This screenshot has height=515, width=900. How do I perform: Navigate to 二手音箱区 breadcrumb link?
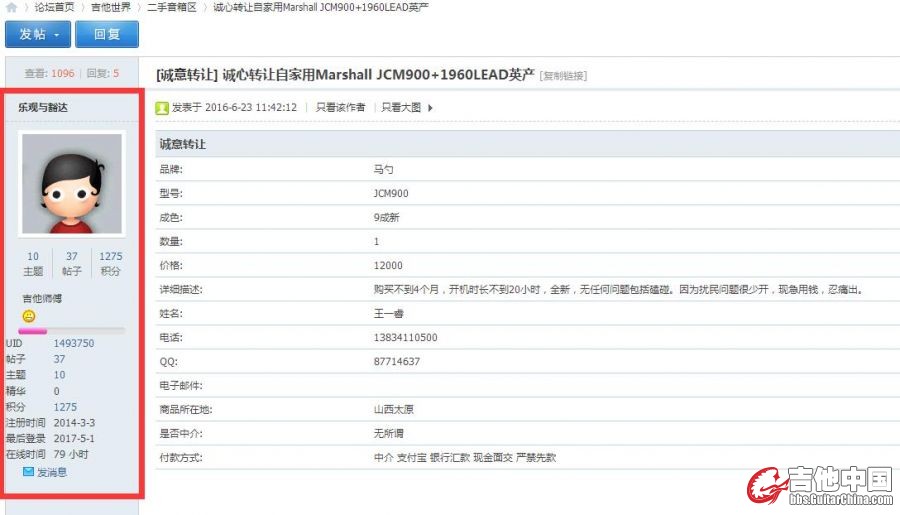point(172,7)
